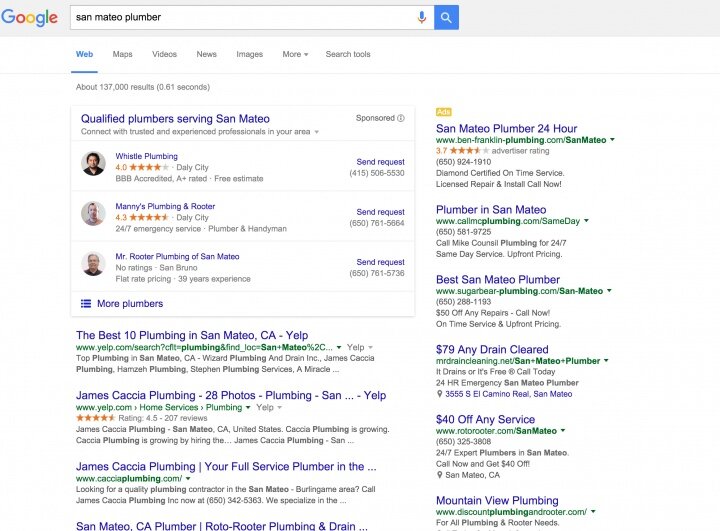Open dropdown arrow next to cacciaplumbing.com URL
Image resolution: width=720 pixels, height=531 pixels.
click(x=188, y=479)
